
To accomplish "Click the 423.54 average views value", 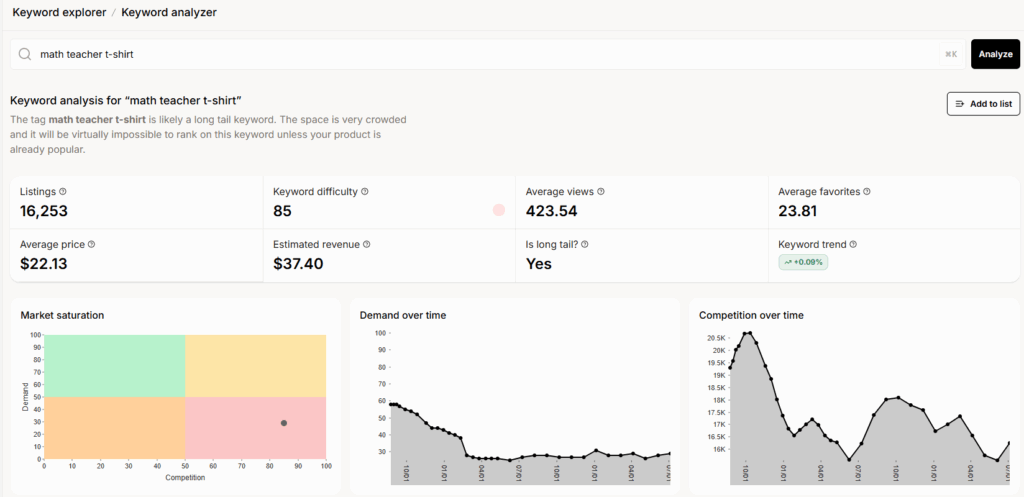I will coord(551,211).
